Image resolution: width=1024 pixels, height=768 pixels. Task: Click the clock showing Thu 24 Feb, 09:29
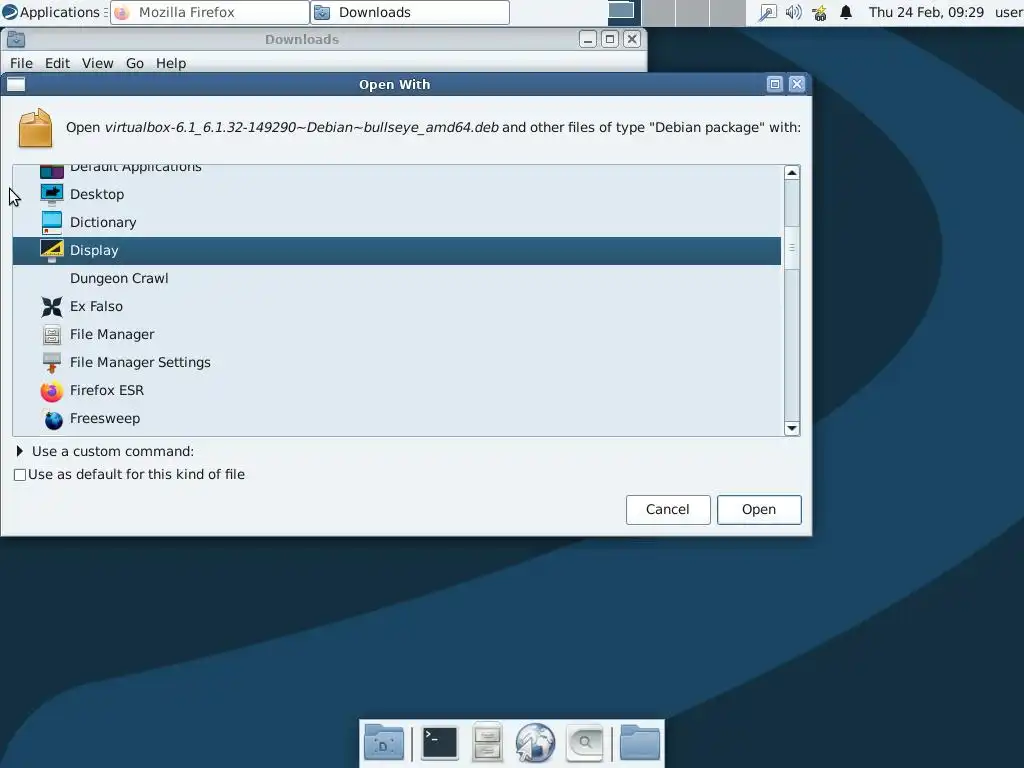click(926, 12)
